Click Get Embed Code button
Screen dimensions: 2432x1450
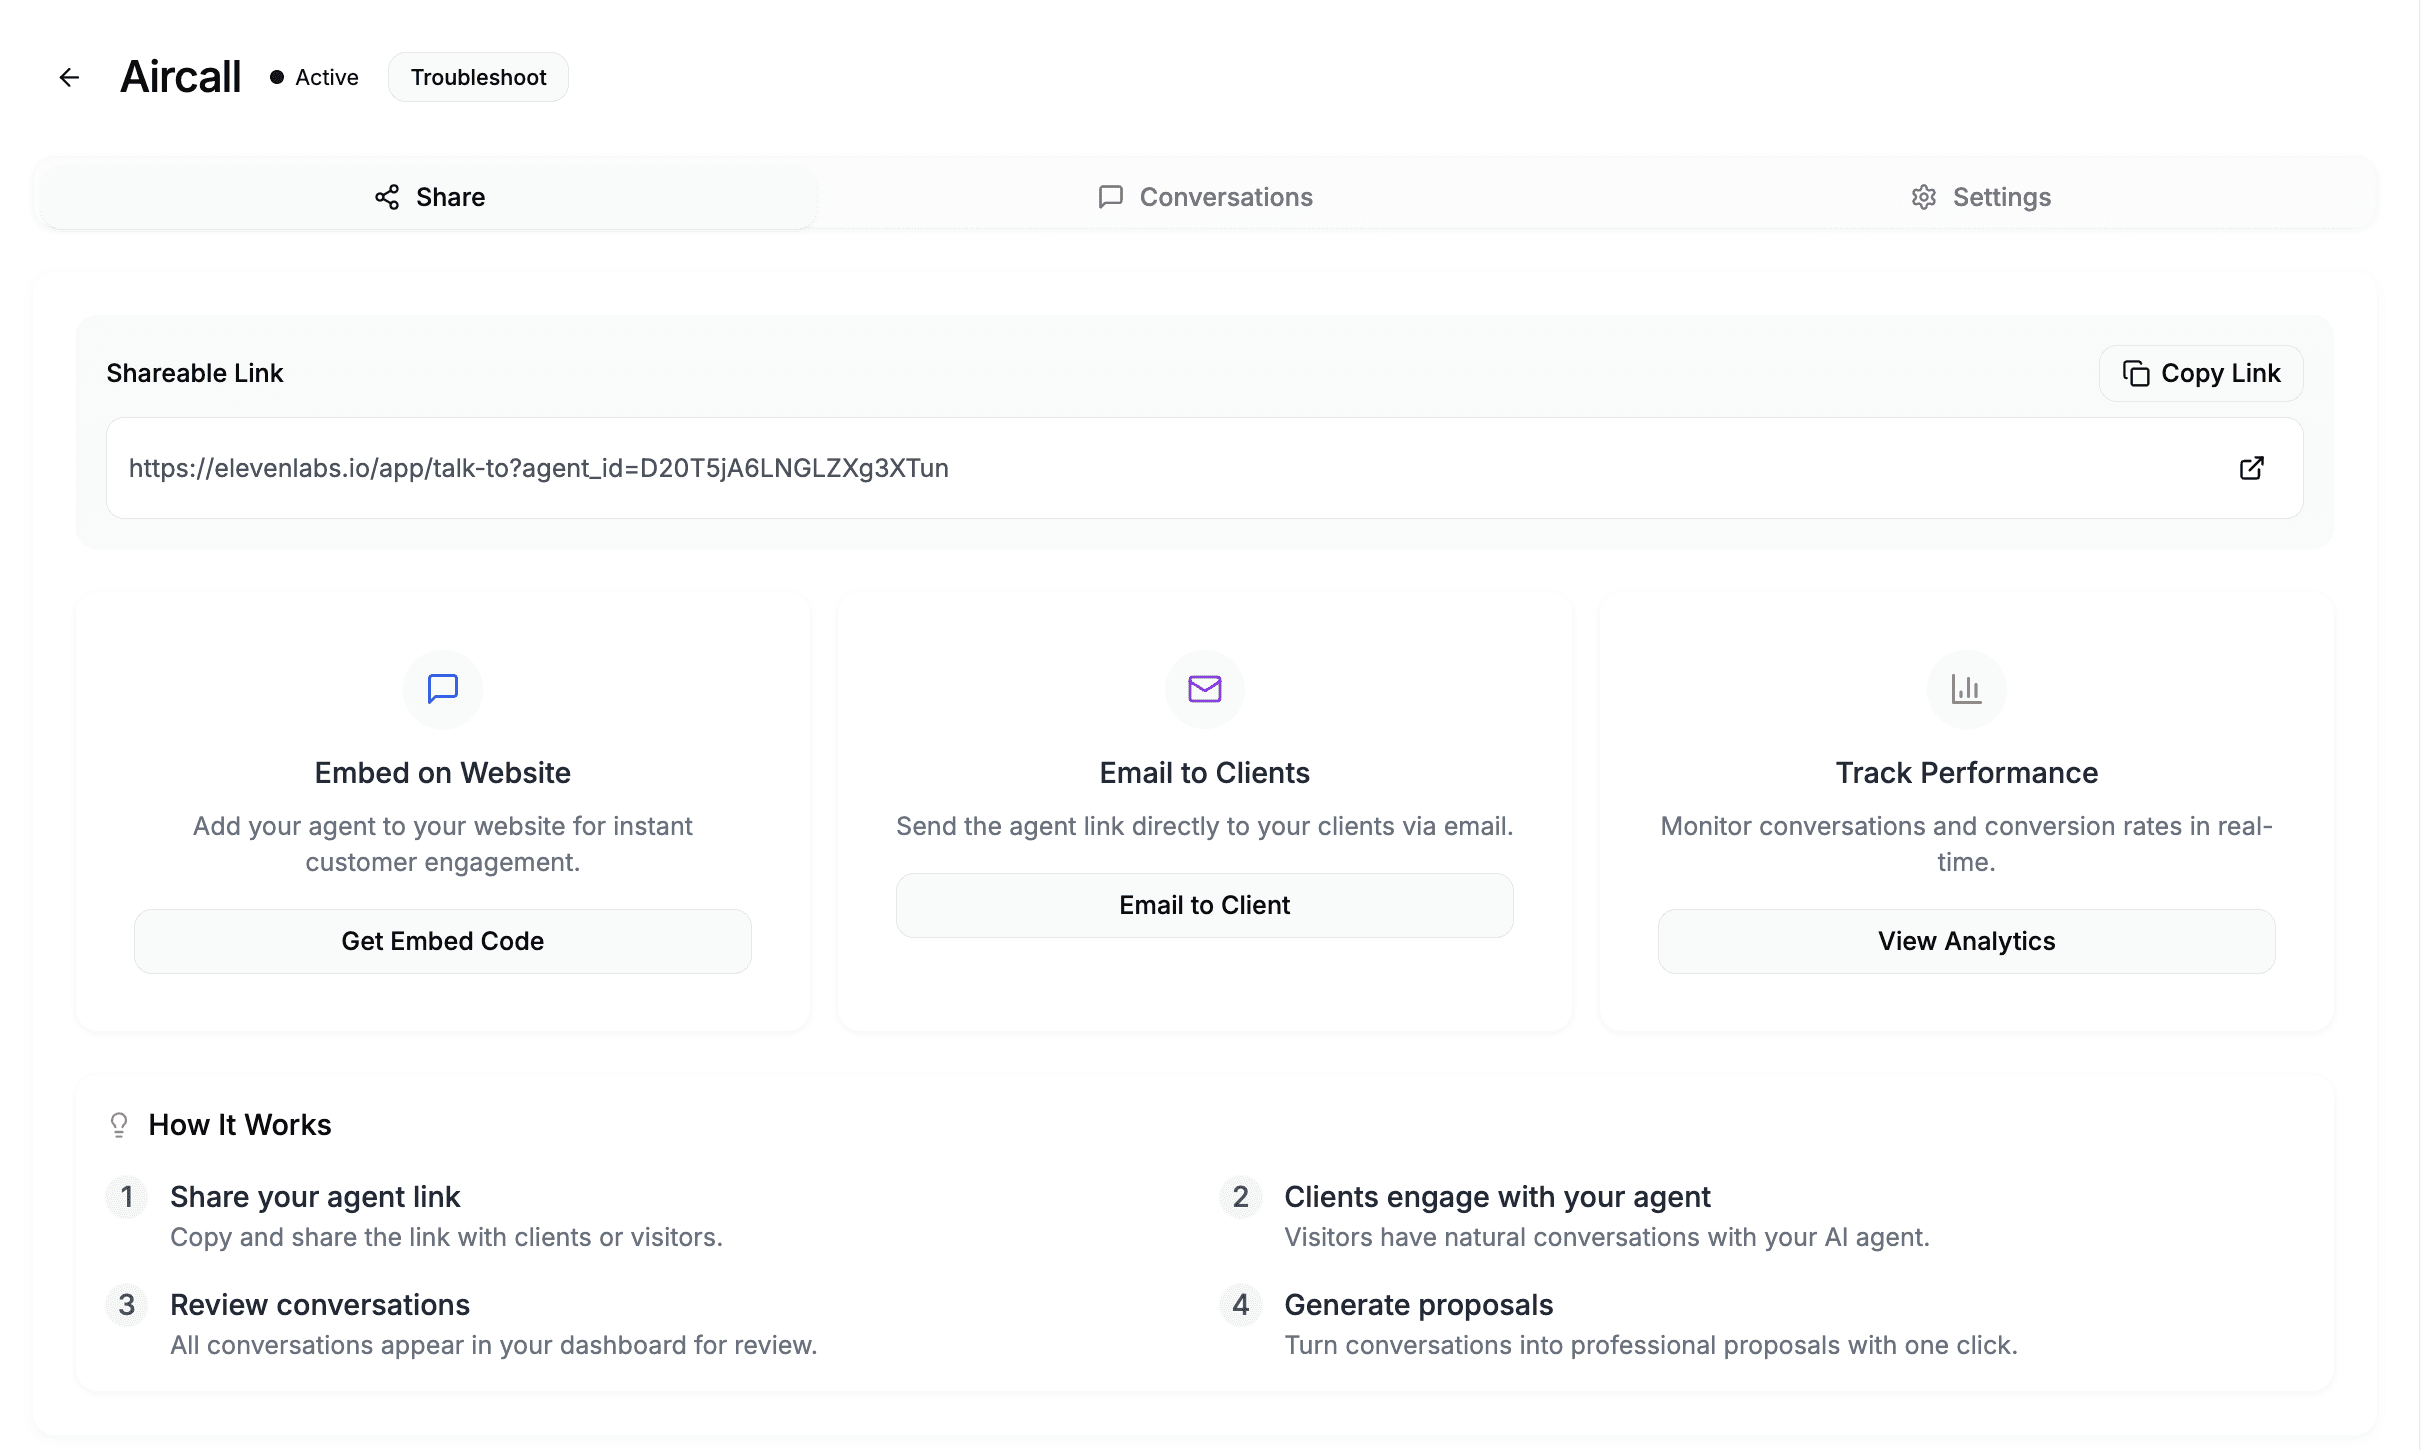tap(442, 941)
